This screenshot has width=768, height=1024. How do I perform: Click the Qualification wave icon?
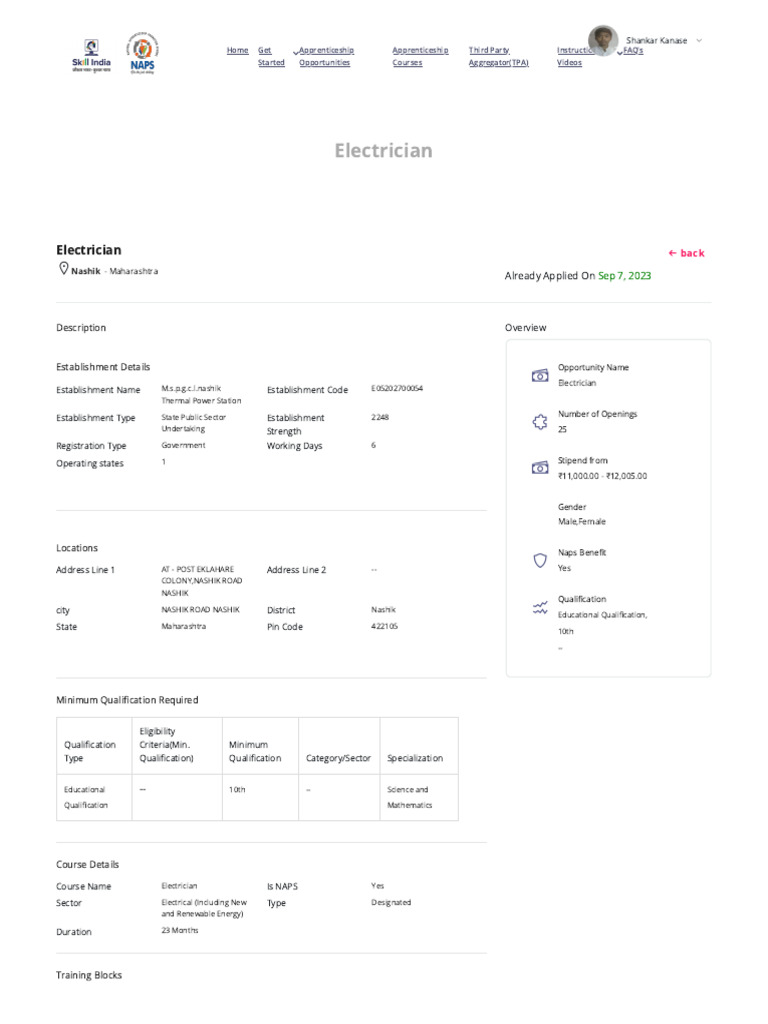(540, 607)
